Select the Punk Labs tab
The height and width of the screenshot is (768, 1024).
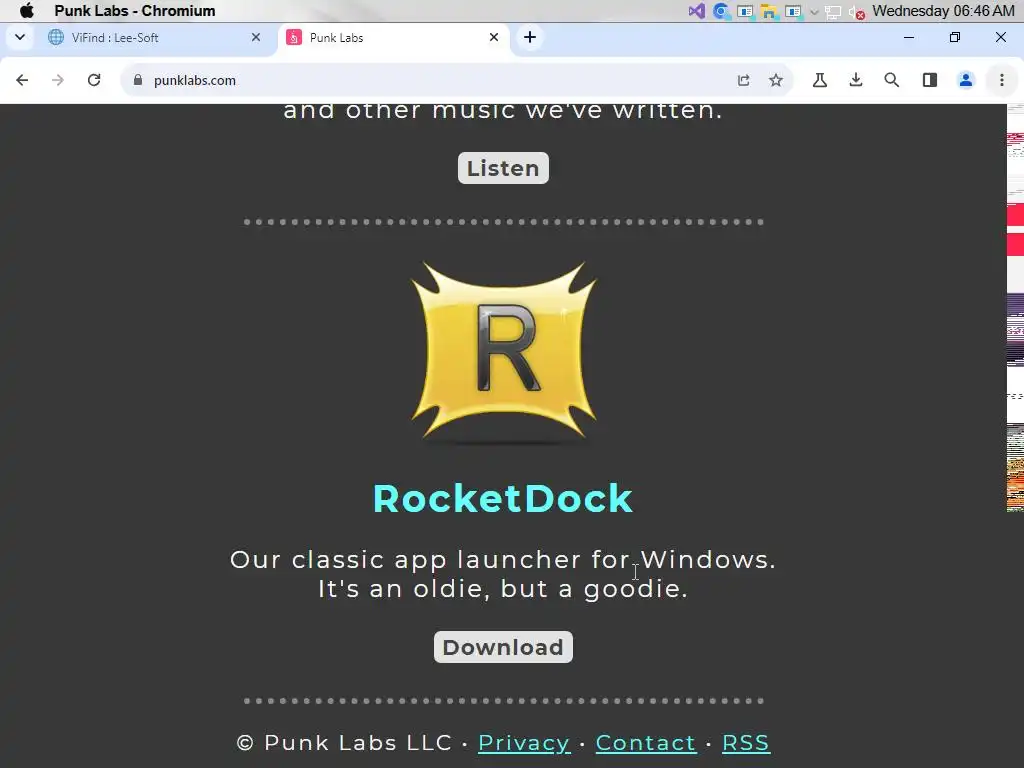[394, 38]
